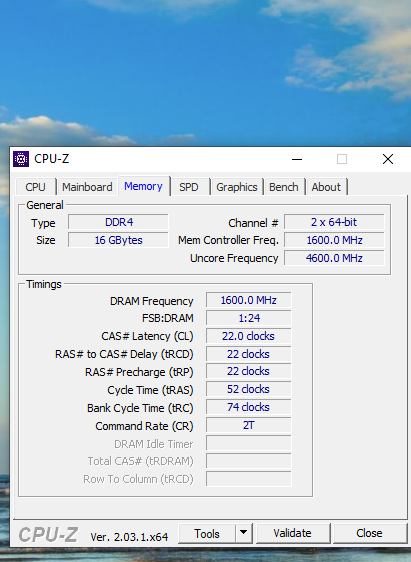The width and height of the screenshot is (411, 562).
Task: Click the Size field showing 16 GBytes
Action: pyautogui.click(x=118, y=240)
